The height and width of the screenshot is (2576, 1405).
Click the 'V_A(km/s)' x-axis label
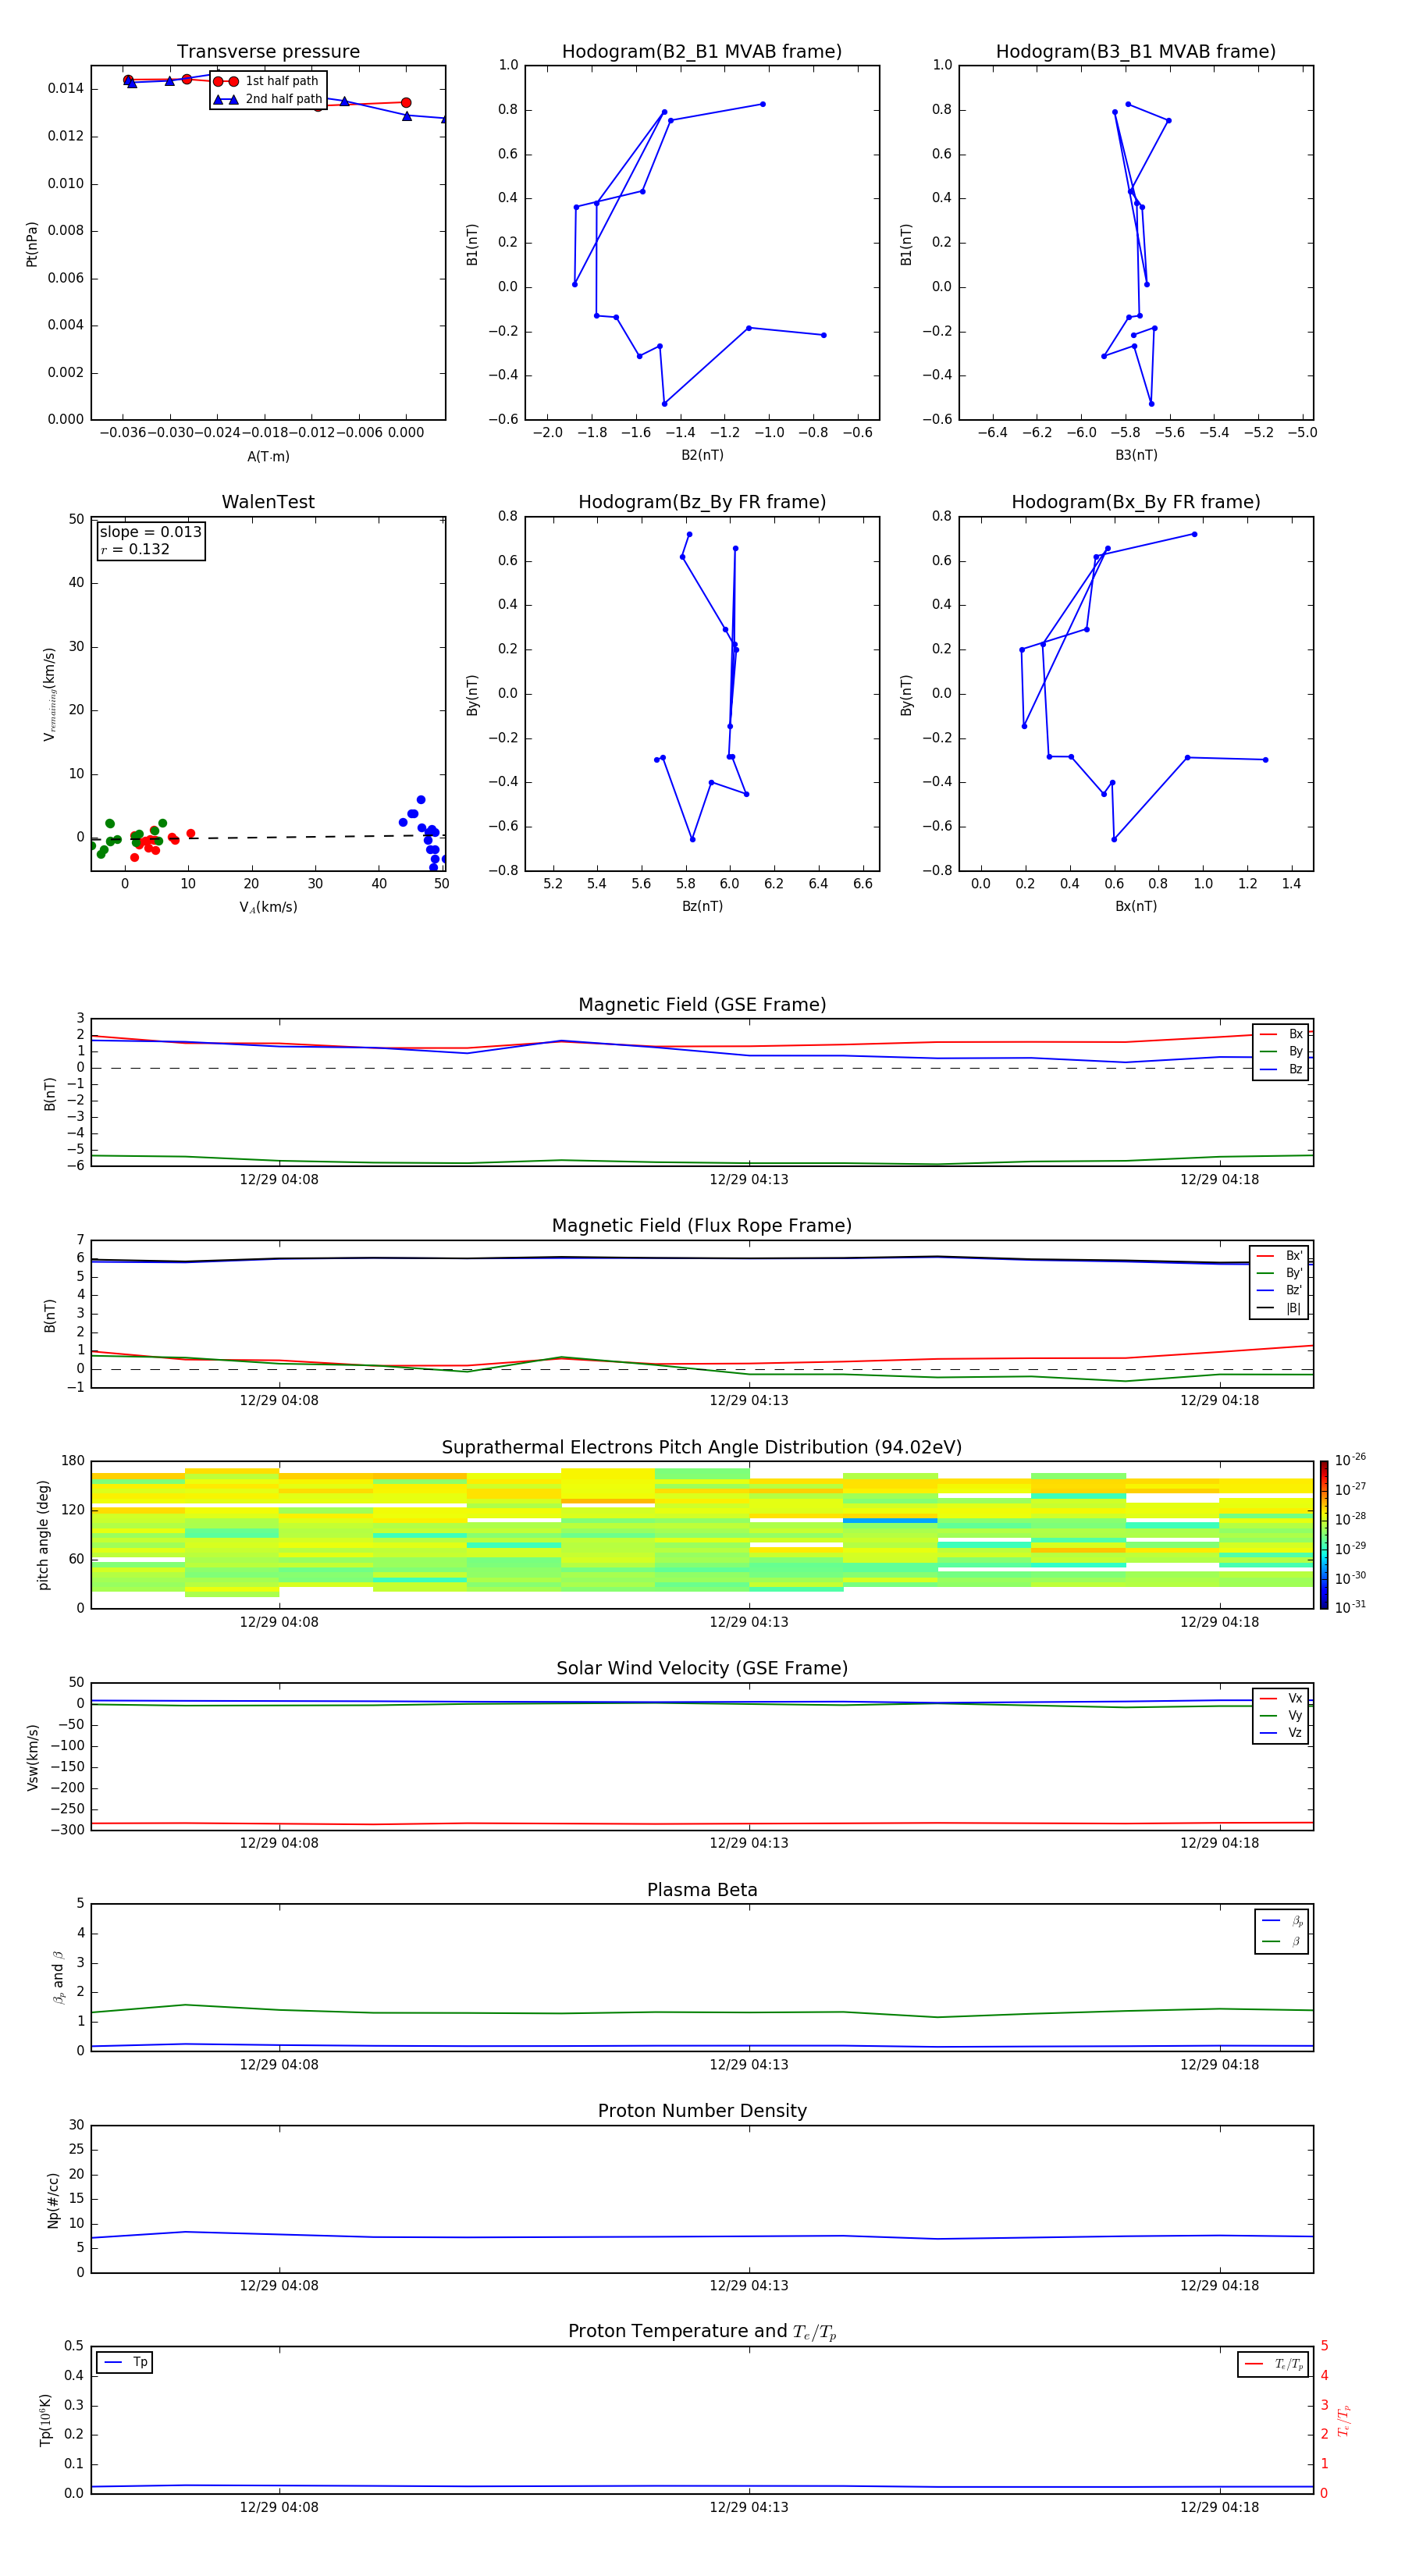point(268,908)
